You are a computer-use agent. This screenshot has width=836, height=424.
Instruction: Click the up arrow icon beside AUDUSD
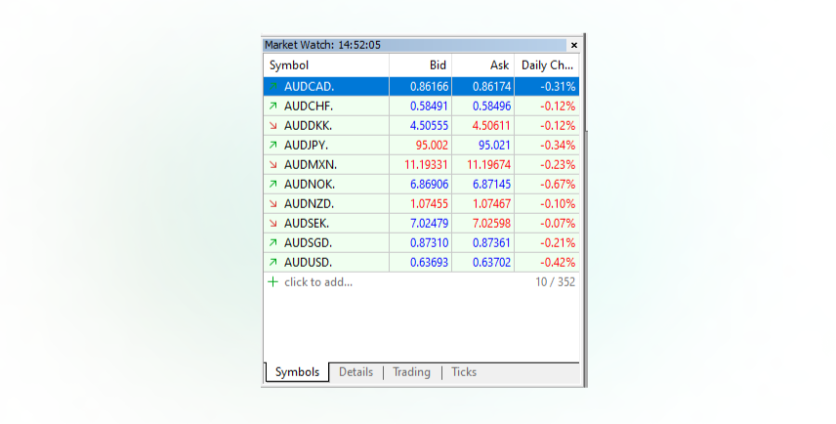point(272,262)
